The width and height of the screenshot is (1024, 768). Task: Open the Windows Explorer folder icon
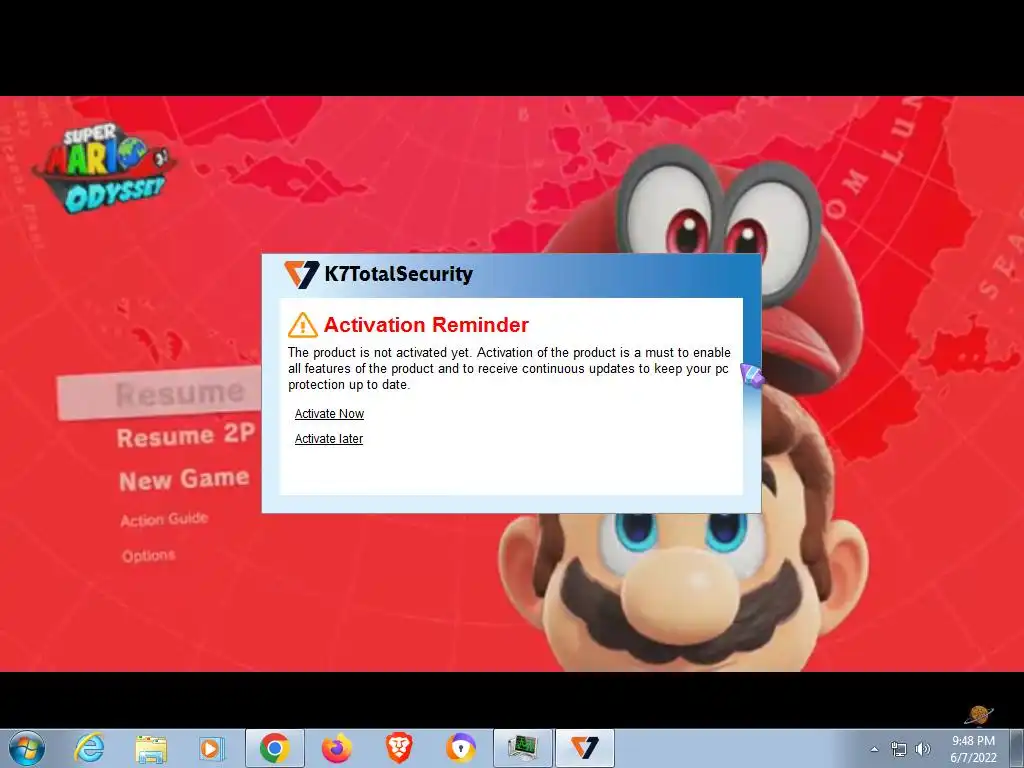[x=151, y=748]
